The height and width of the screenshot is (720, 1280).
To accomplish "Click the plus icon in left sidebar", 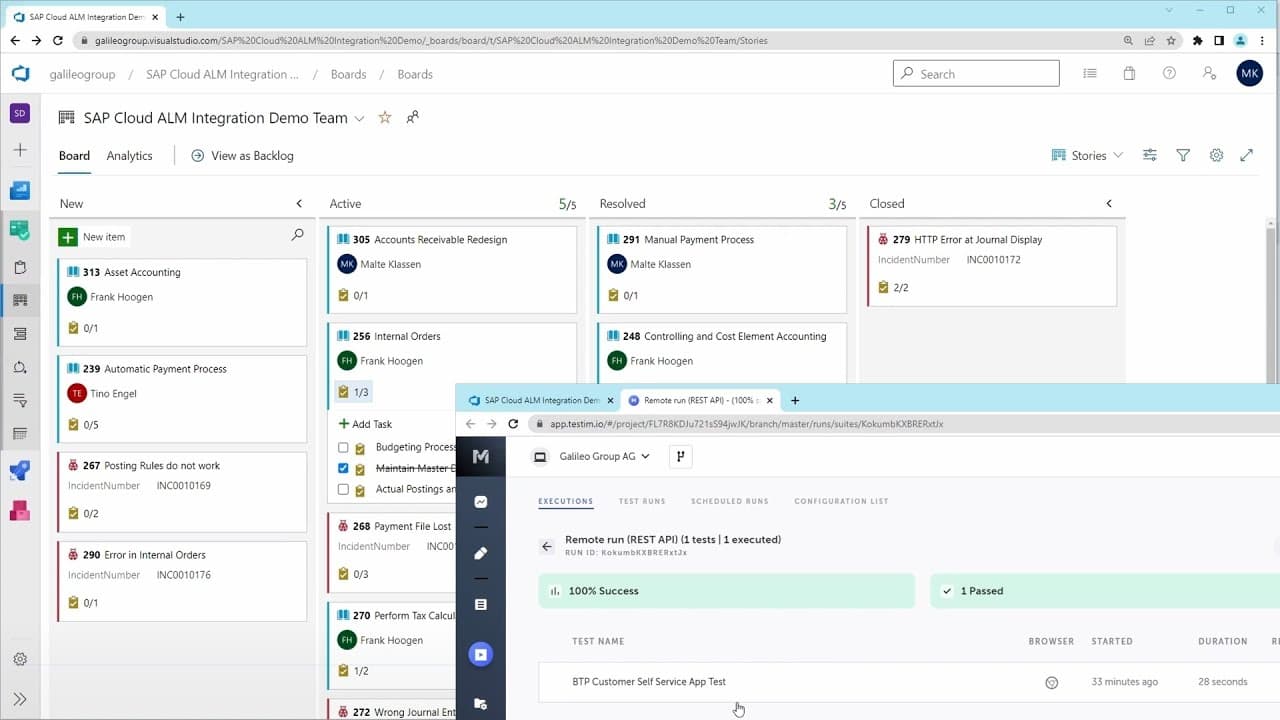I will pos(20,150).
